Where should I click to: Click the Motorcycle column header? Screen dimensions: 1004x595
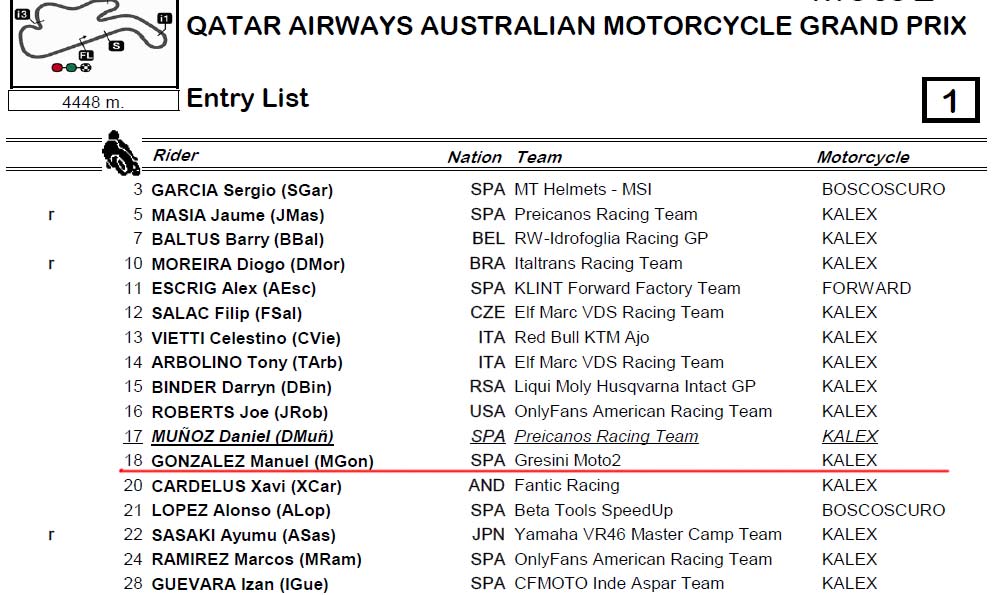coord(862,157)
